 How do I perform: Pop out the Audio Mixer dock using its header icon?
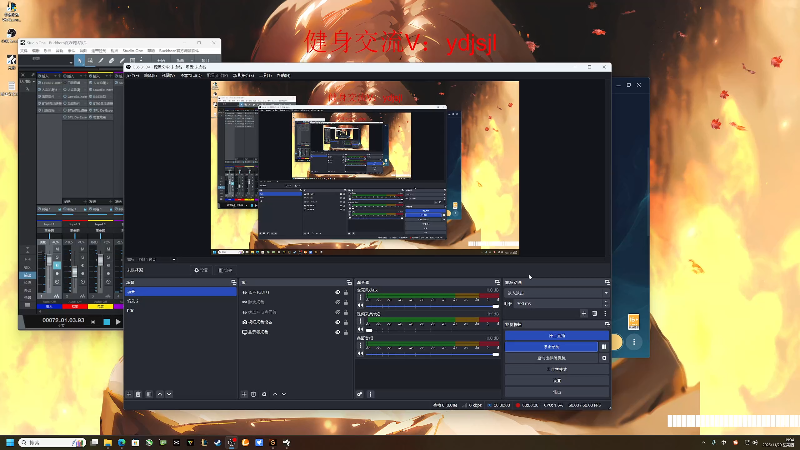click(x=497, y=283)
